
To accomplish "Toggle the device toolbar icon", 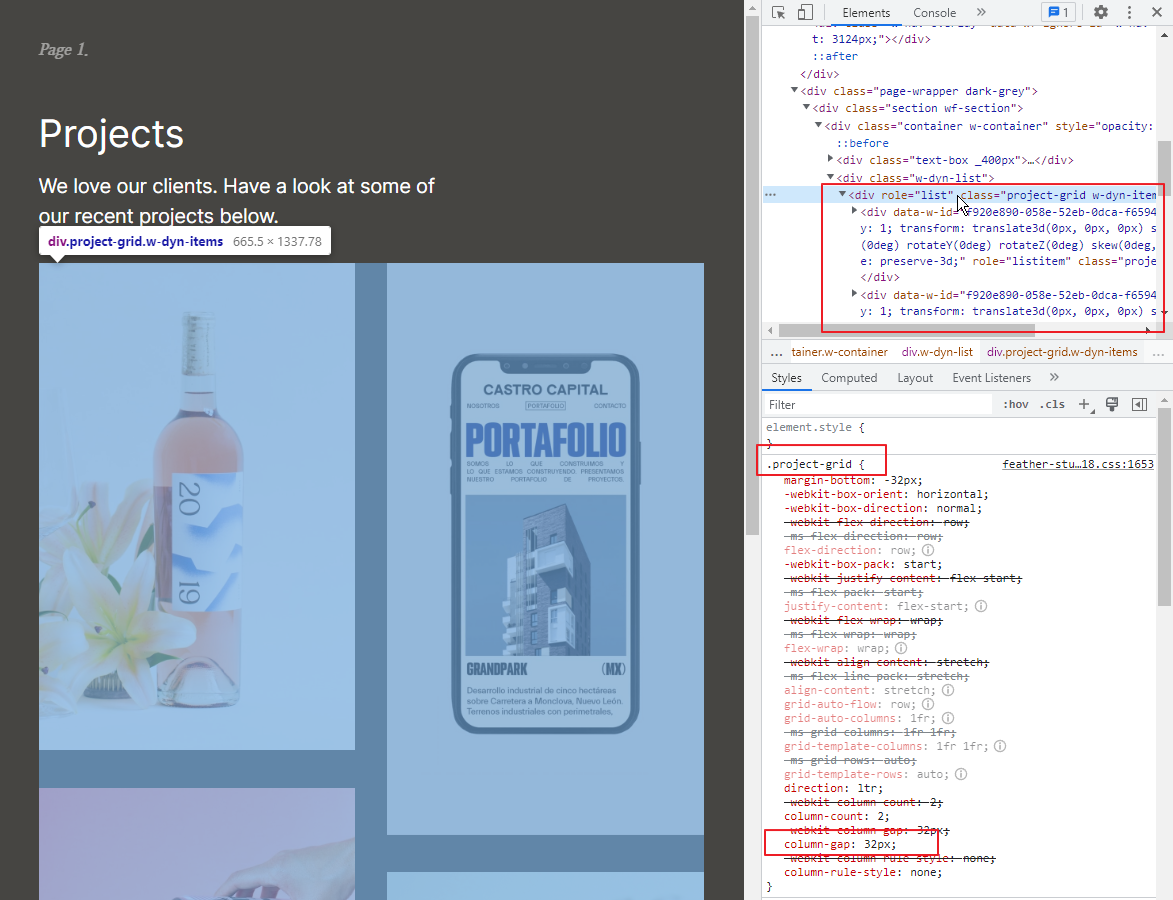I will [805, 12].
